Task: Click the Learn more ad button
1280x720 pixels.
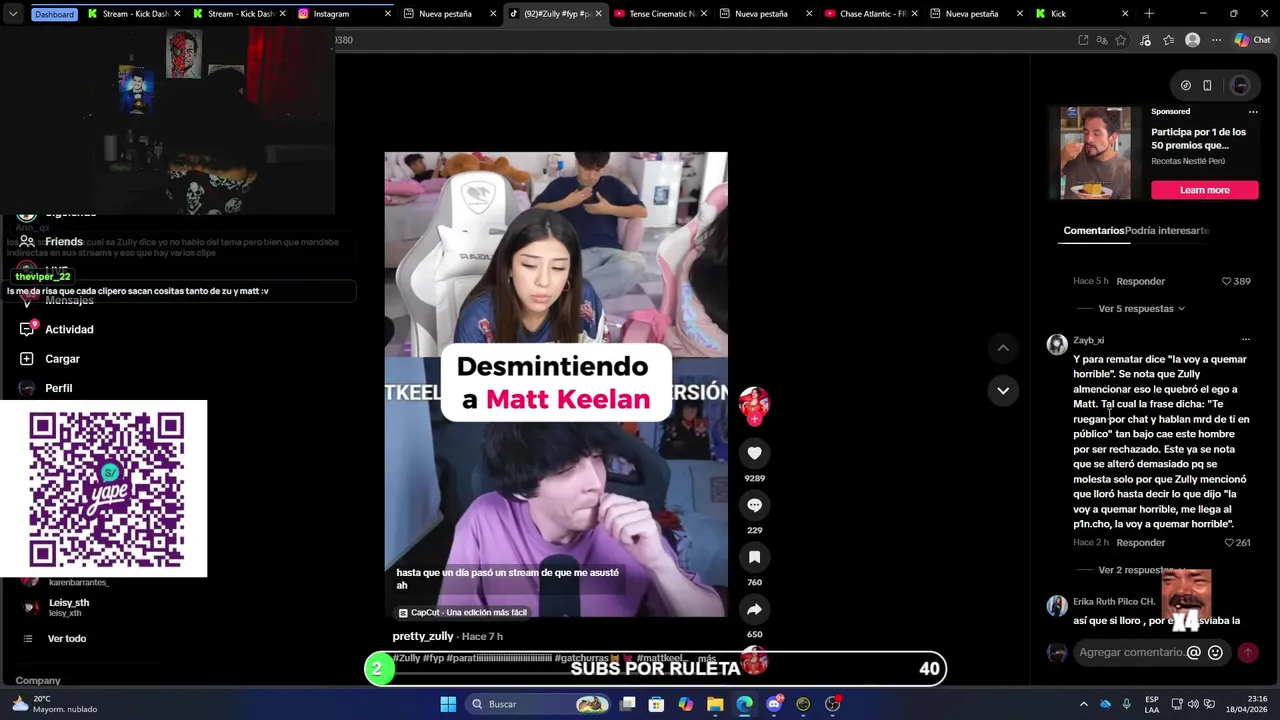Action: coord(1204,190)
